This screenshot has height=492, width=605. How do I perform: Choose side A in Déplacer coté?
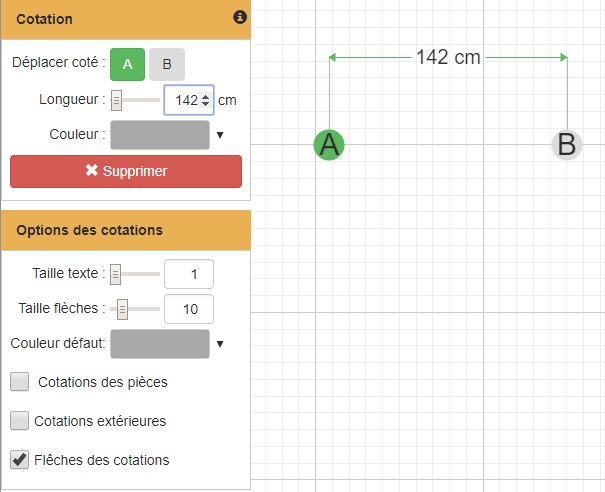(127, 64)
